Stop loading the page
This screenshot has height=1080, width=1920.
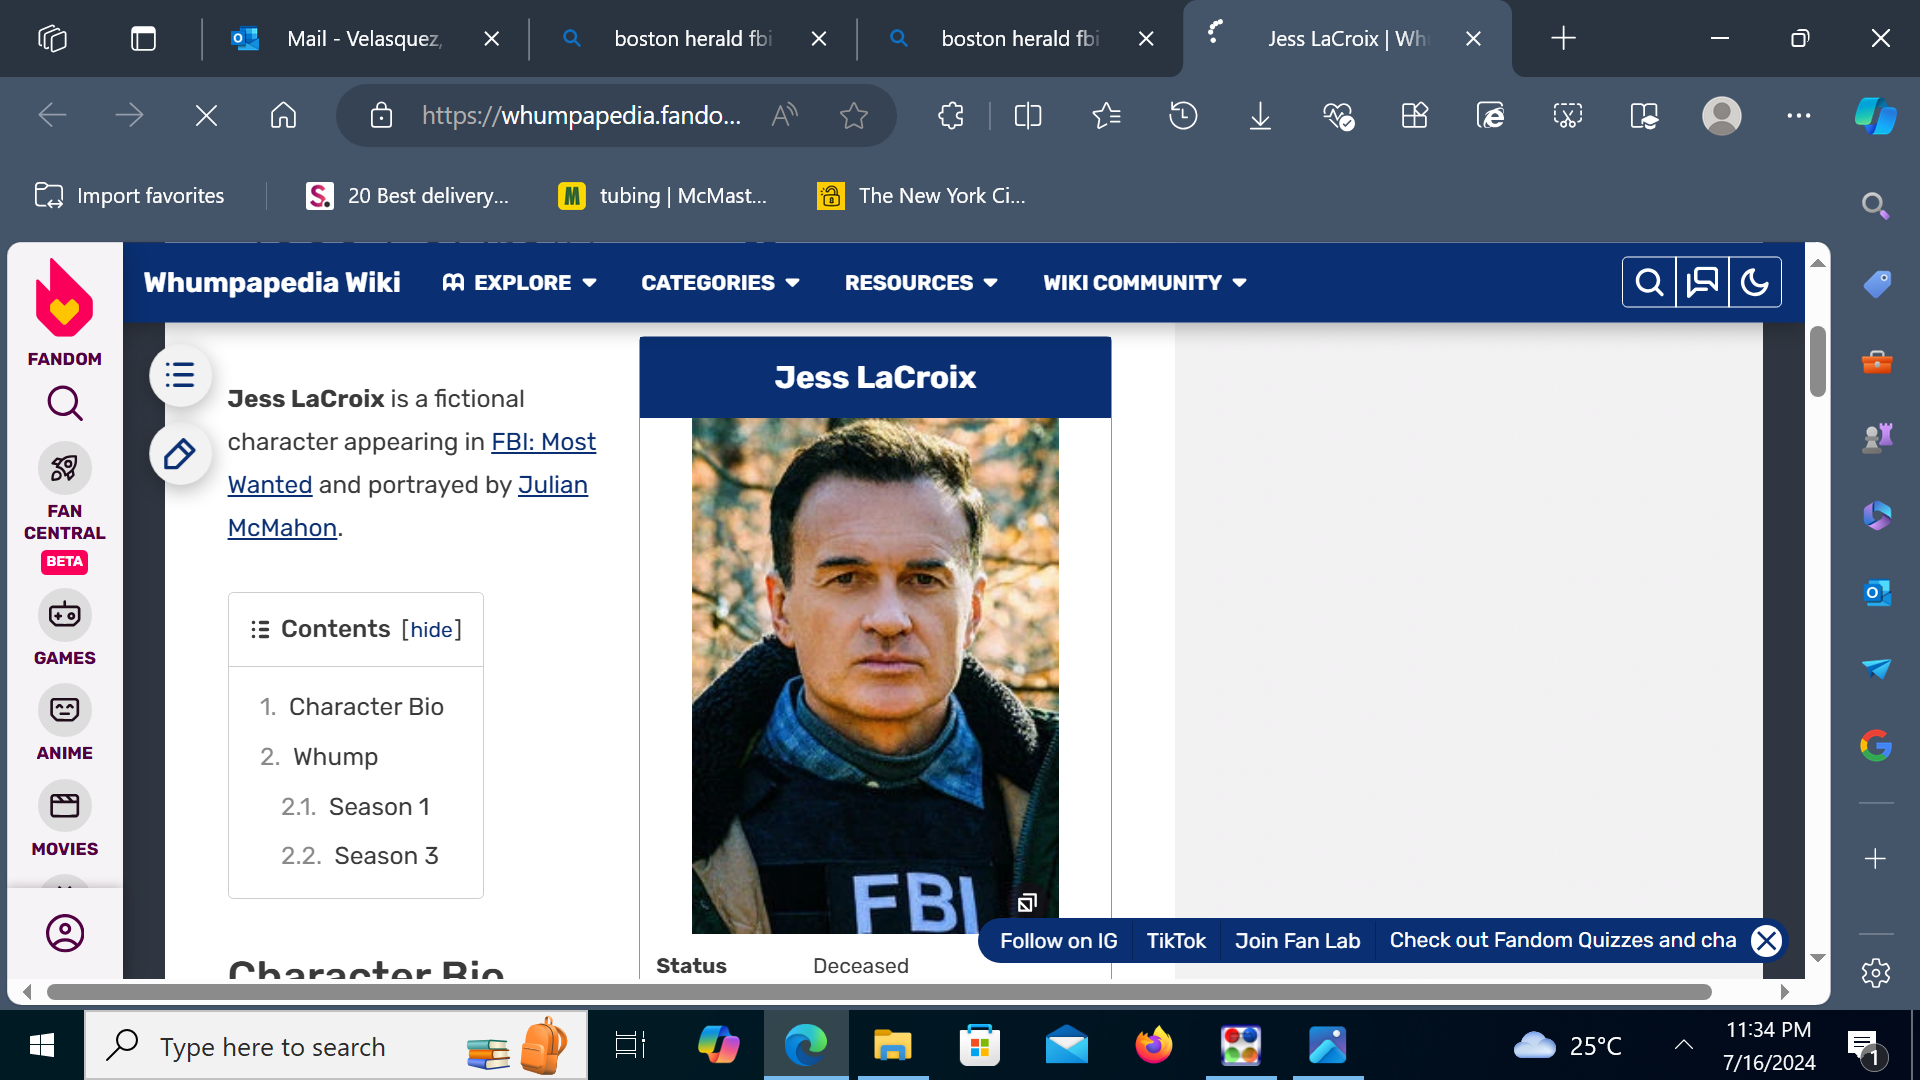click(x=206, y=116)
